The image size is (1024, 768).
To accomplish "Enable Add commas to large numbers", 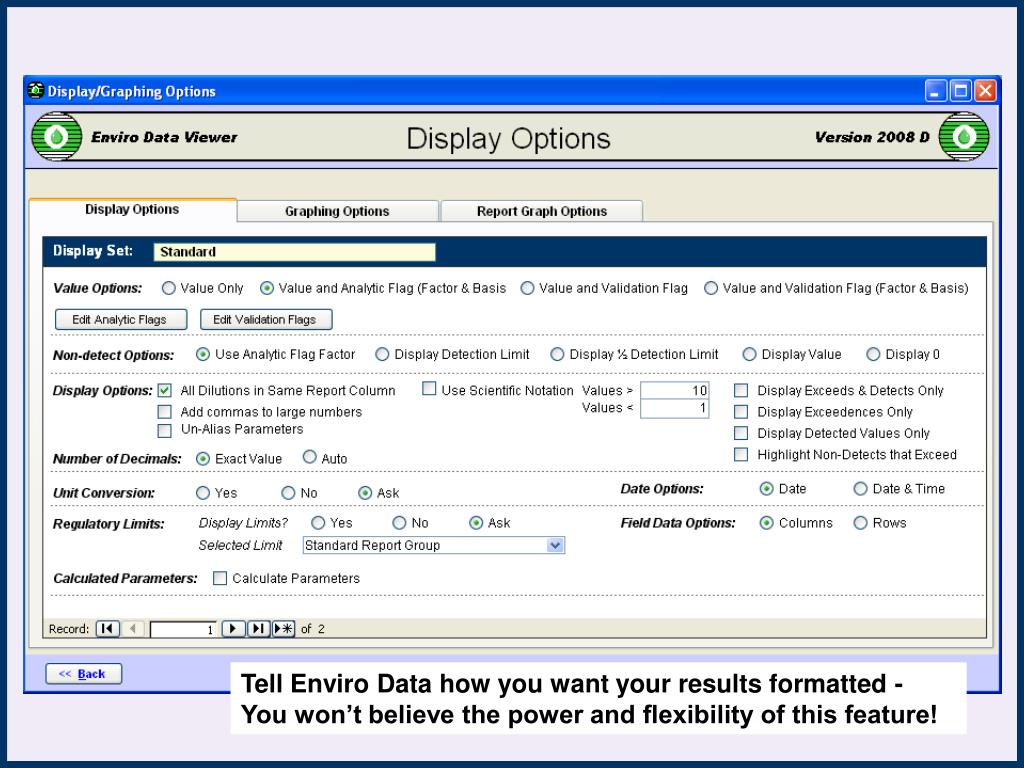I will tap(165, 412).
